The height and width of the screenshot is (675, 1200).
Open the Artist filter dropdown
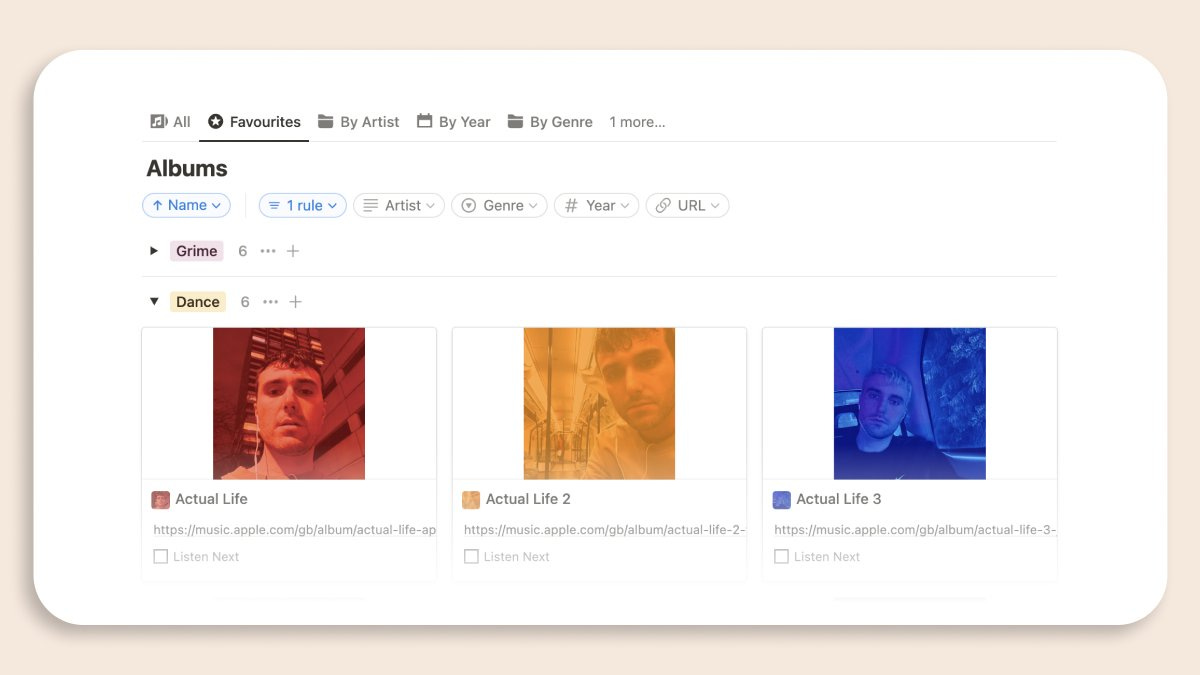click(x=399, y=205)
